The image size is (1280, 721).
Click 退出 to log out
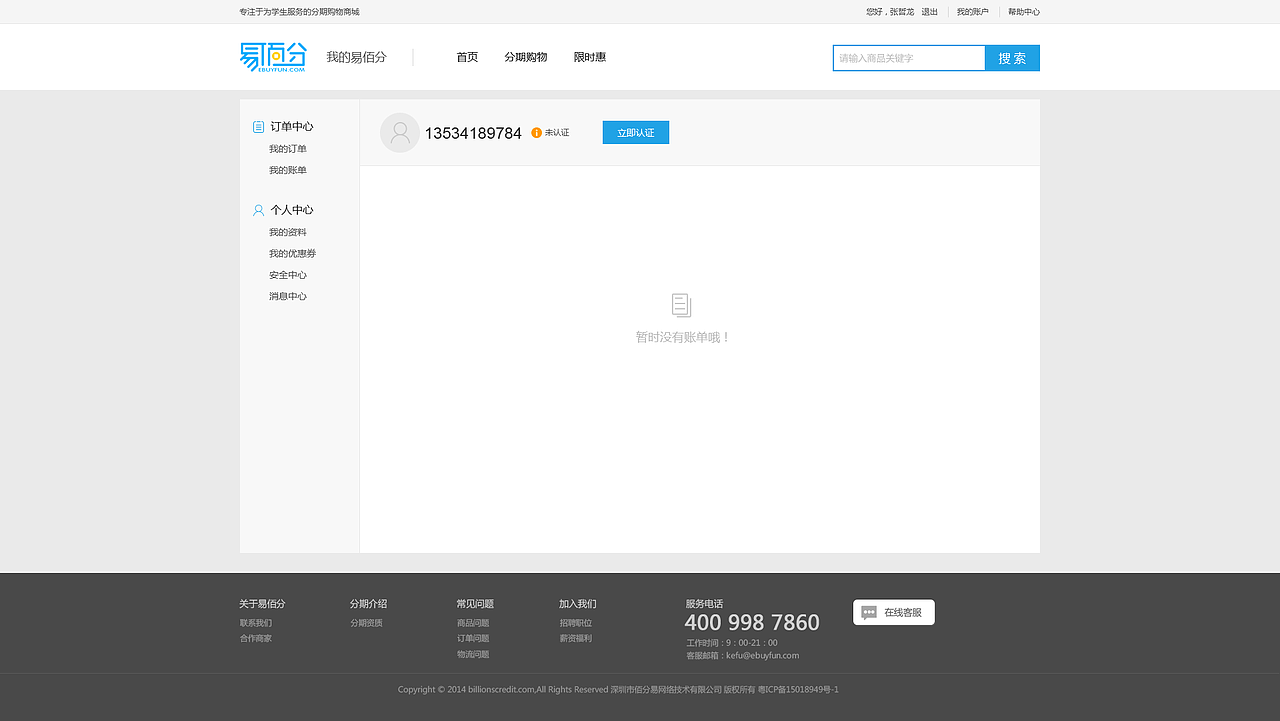click(929, 11)
